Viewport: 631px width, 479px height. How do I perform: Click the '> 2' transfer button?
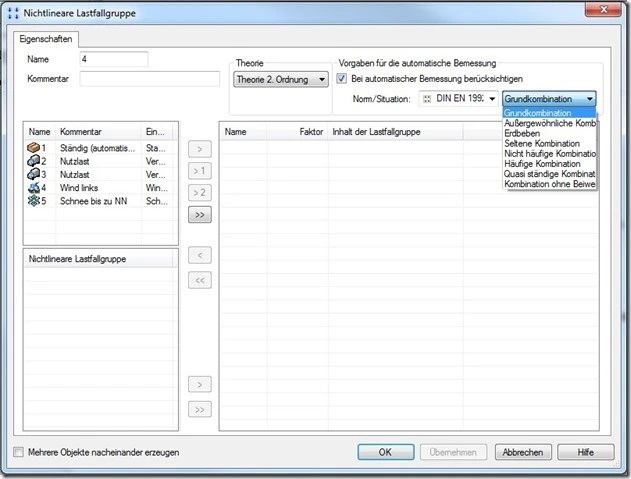coord(200,193)
